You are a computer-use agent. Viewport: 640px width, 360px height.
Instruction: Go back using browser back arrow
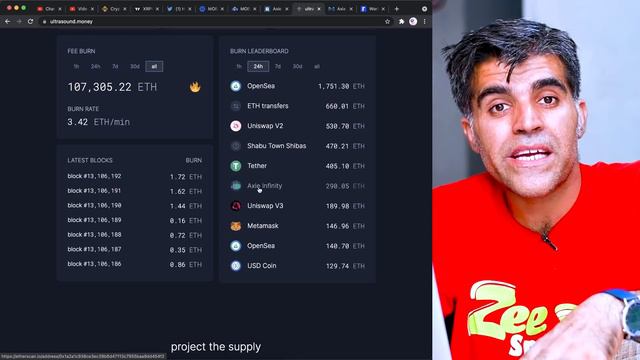[x=7, y=21]
